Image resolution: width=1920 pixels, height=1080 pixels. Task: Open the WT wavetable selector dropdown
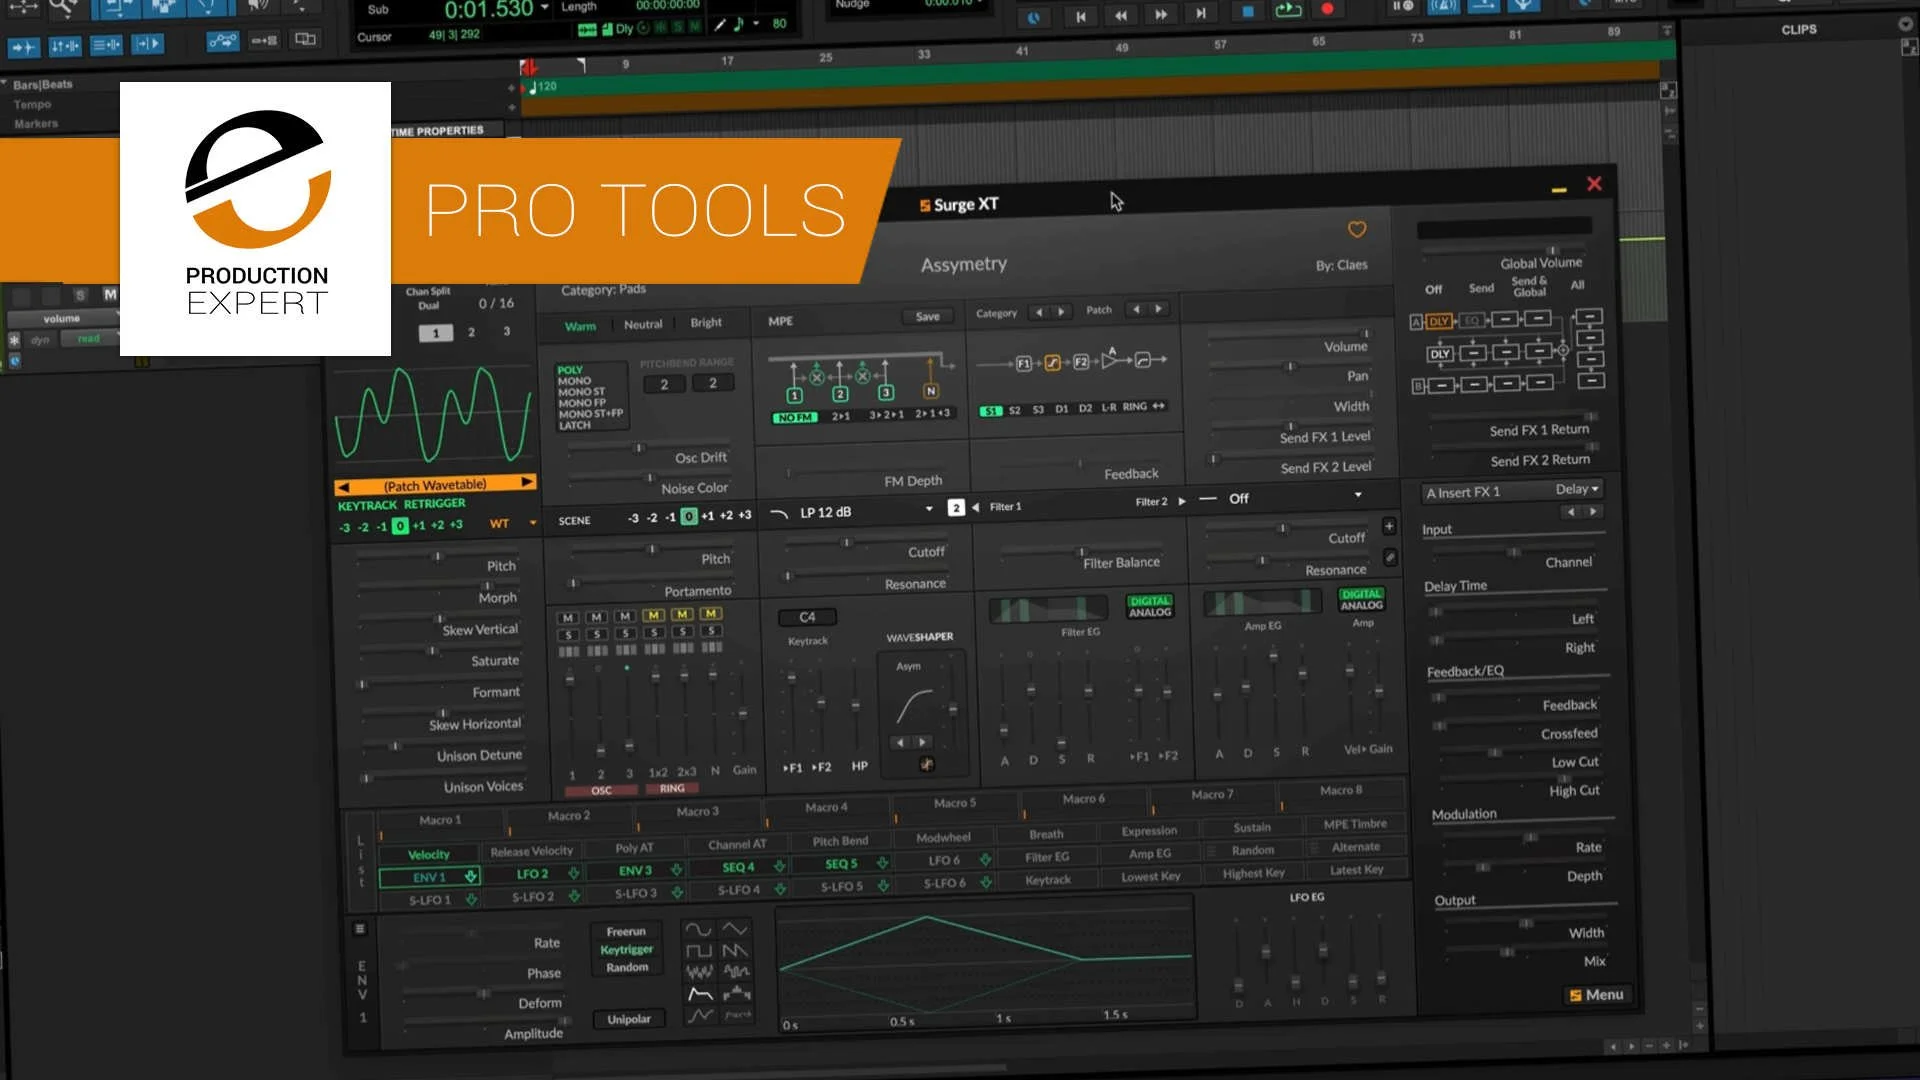click(509, 523)
